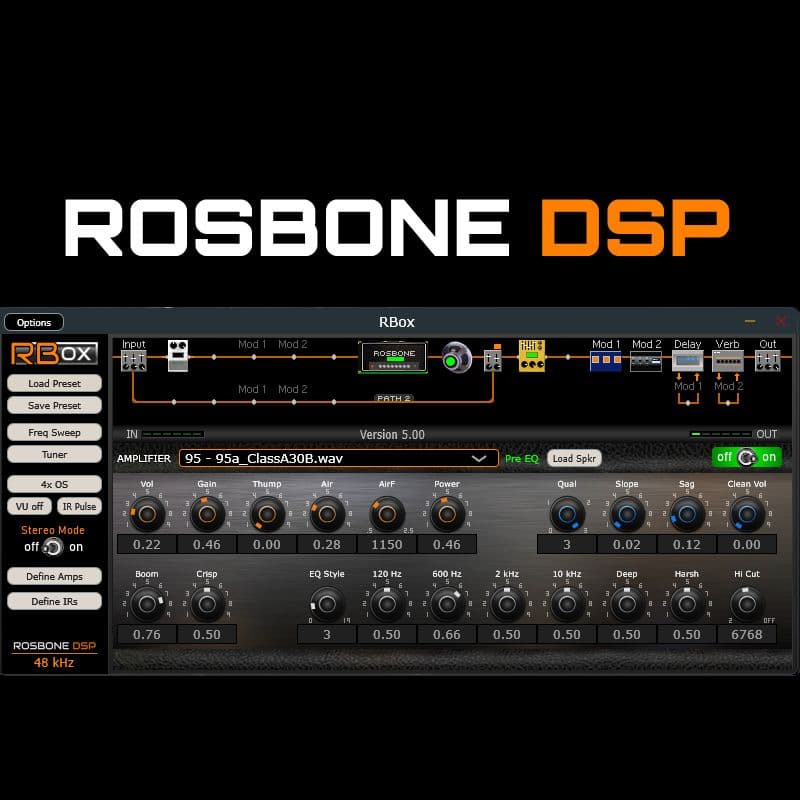Image resolution: width=800 pixels, height=800 pixels.
Task: Click the AirF value field 1150
Action: tap(387, 544)
